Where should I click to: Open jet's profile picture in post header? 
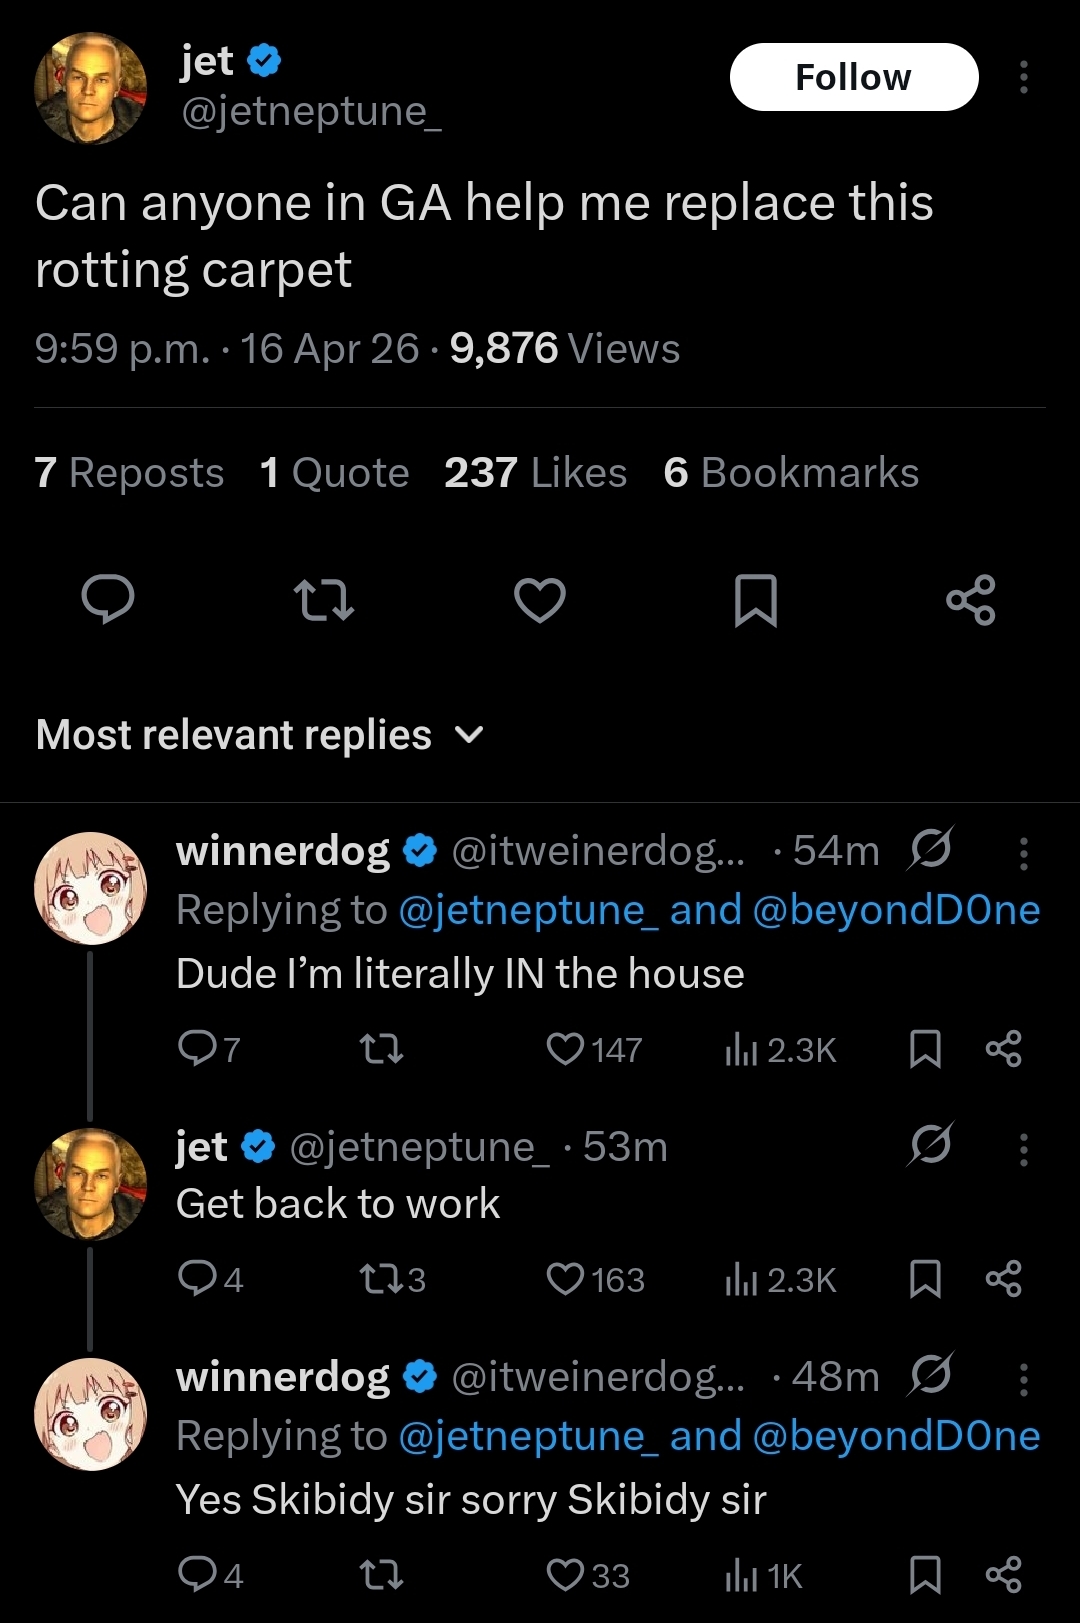click(x=91, y=88)
